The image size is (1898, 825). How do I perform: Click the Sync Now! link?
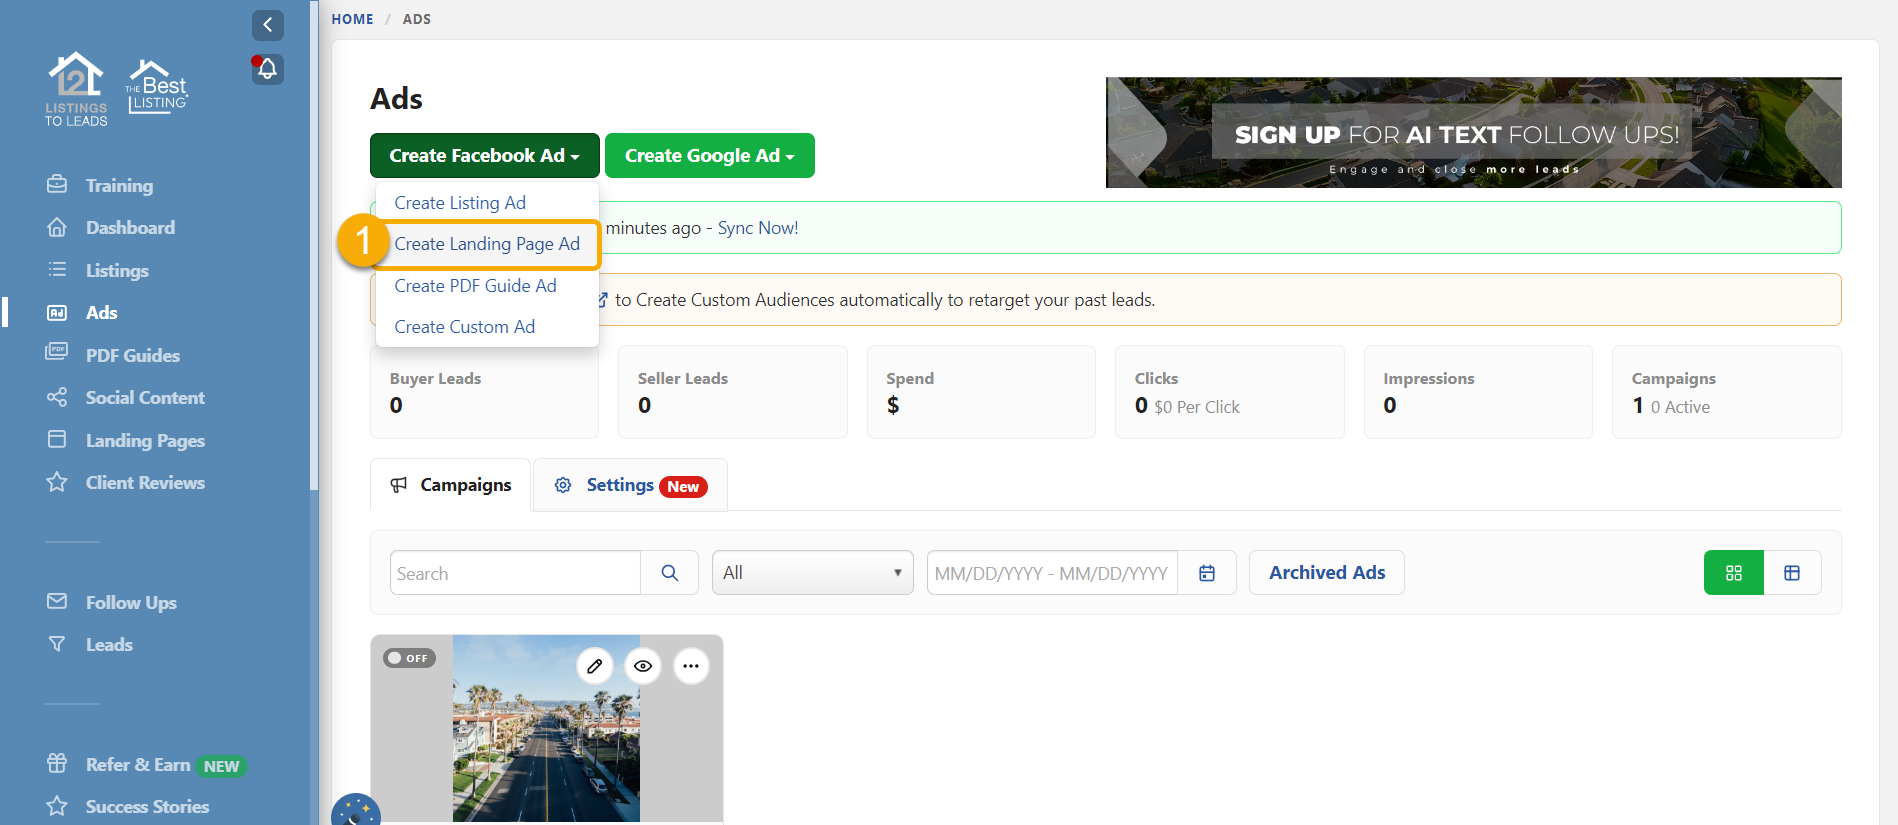(x=758, y=228)
